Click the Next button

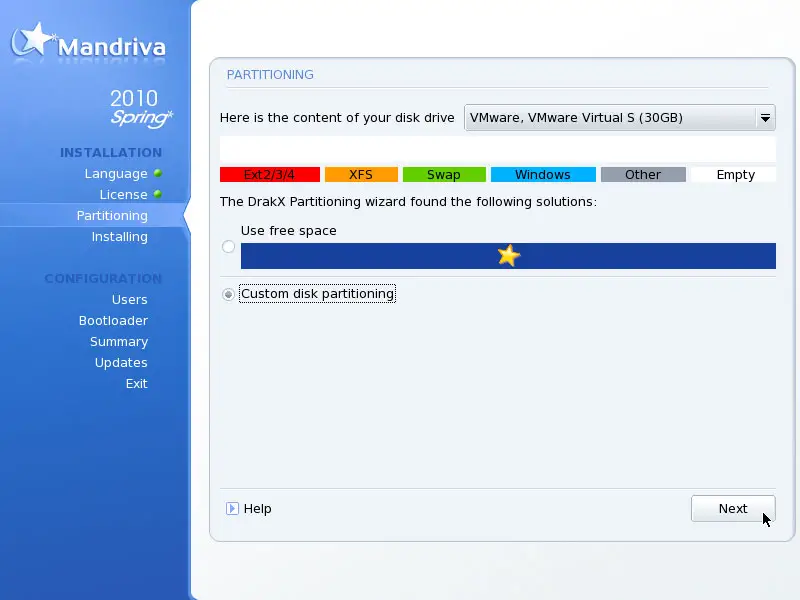click(x=733, y=509)
